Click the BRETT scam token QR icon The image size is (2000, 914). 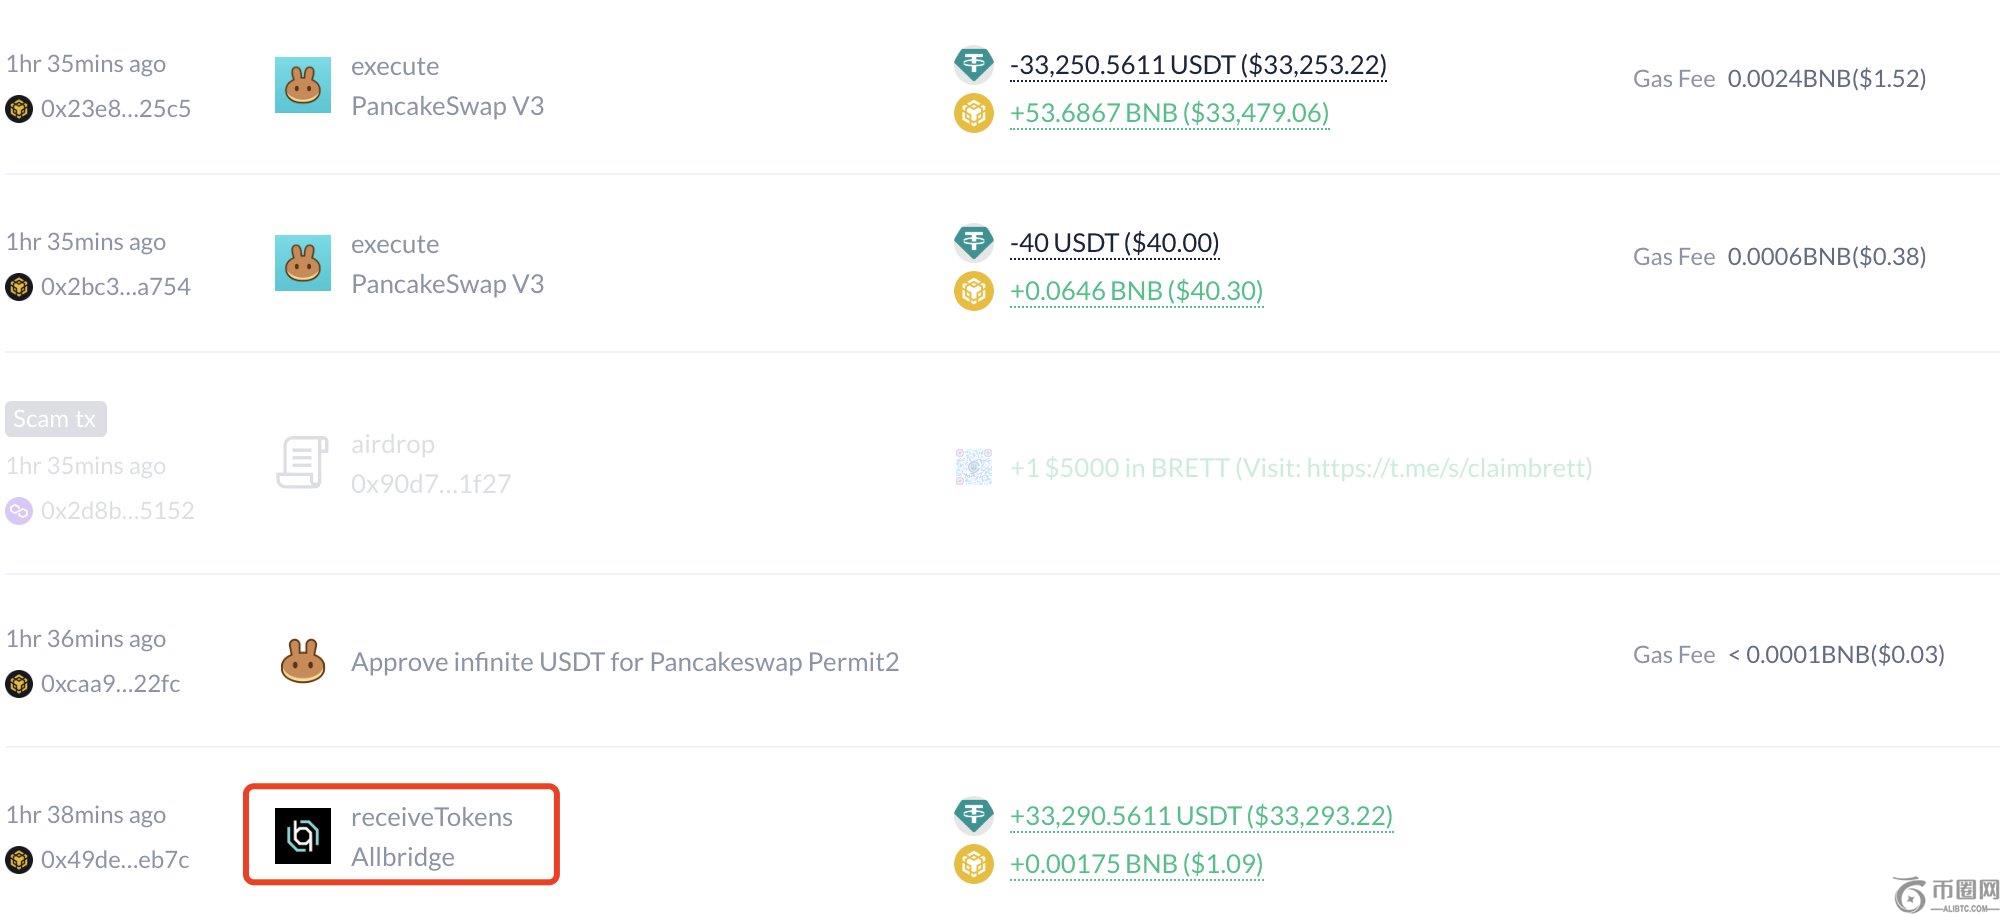click(x=973, y=467)
